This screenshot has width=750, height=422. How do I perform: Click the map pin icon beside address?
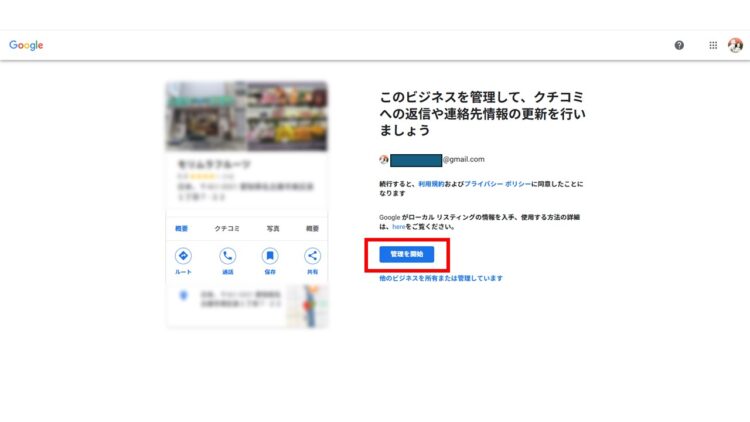click(183, 295)
